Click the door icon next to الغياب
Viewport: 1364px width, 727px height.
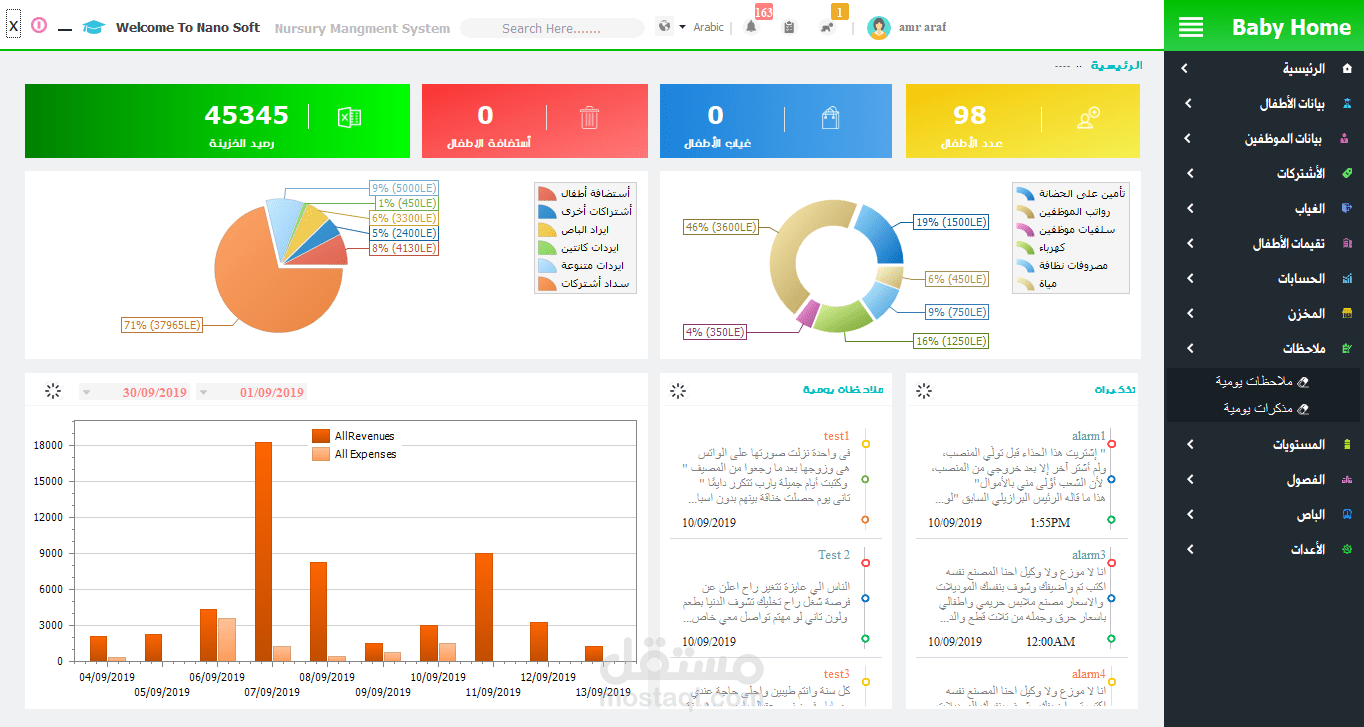pos(1346,208)
